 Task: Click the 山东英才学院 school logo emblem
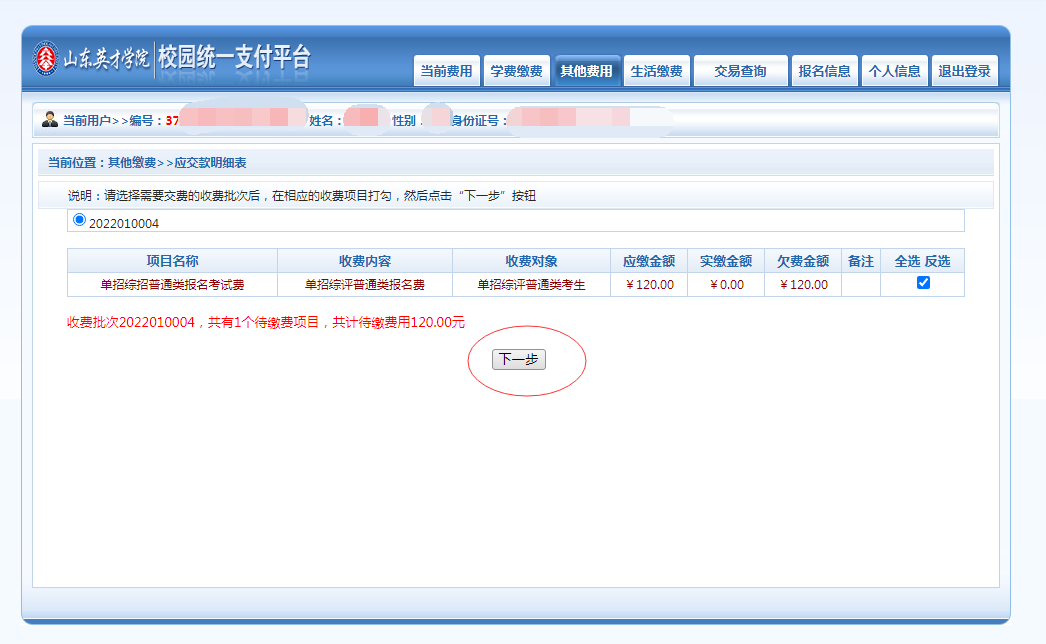point(47,59)
